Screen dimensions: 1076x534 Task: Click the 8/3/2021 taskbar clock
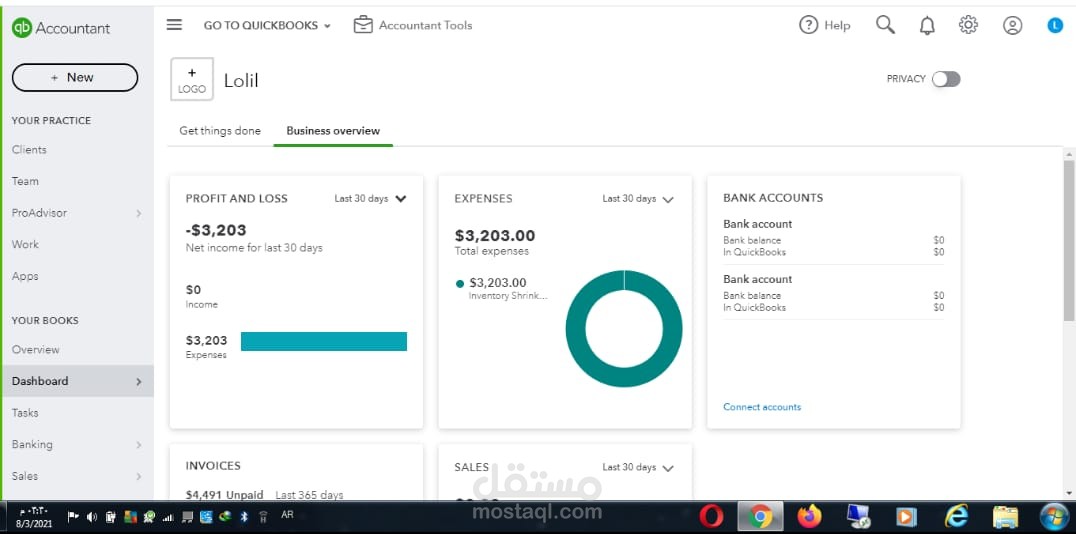32,517
